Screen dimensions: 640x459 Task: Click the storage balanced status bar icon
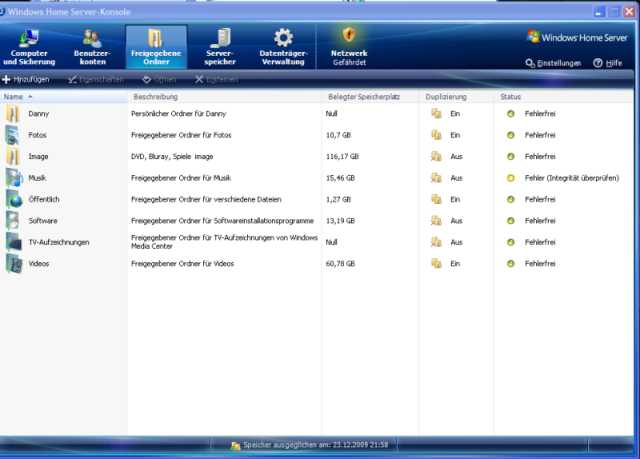click(236, 446)
